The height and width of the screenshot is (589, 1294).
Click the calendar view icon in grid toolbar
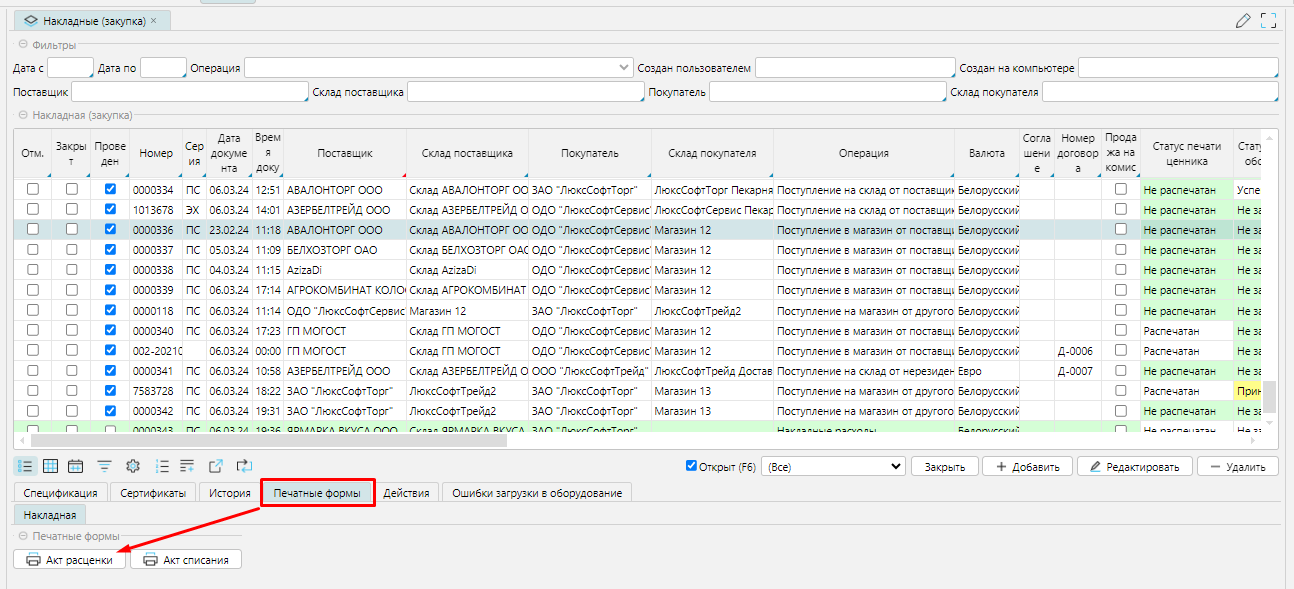click(75, 466)
